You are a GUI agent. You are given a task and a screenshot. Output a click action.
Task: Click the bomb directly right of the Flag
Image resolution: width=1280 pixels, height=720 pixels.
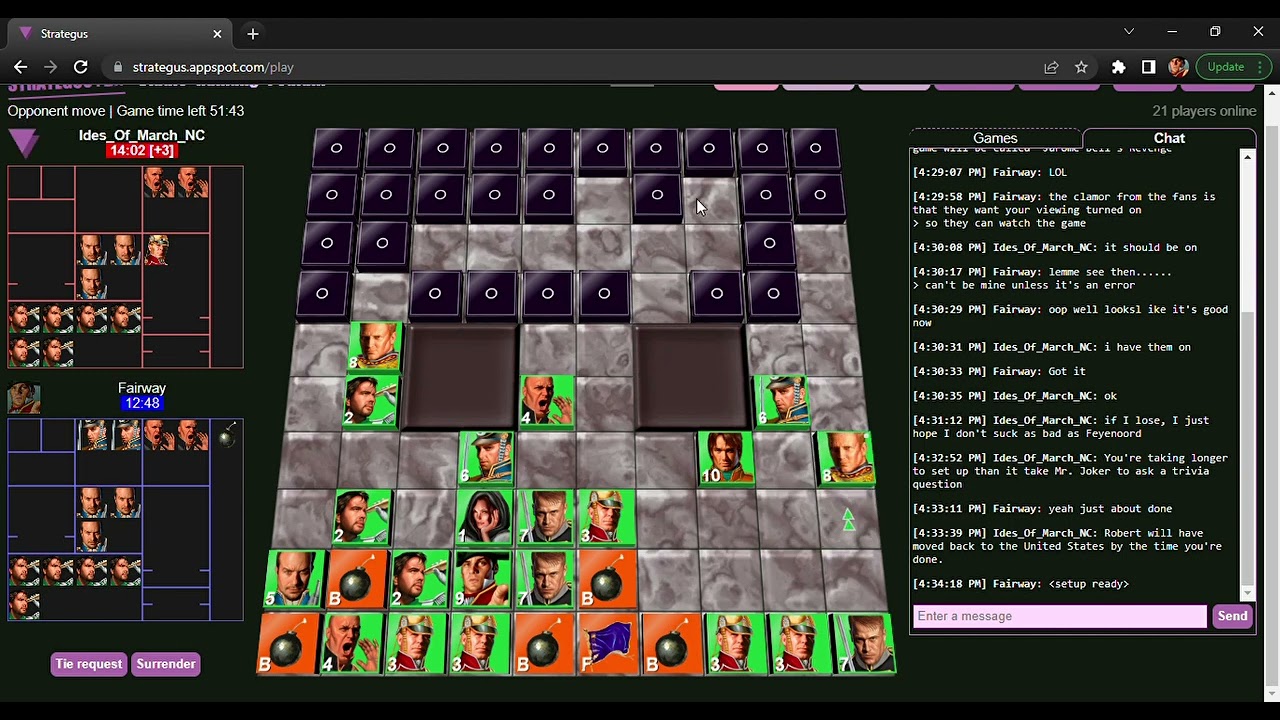pos(672,643)
